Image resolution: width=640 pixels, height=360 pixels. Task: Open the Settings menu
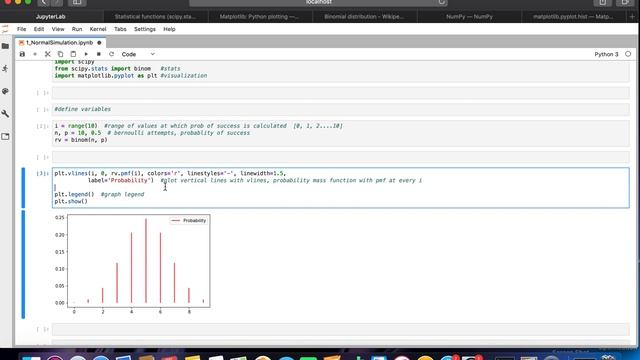click(145, 29)
